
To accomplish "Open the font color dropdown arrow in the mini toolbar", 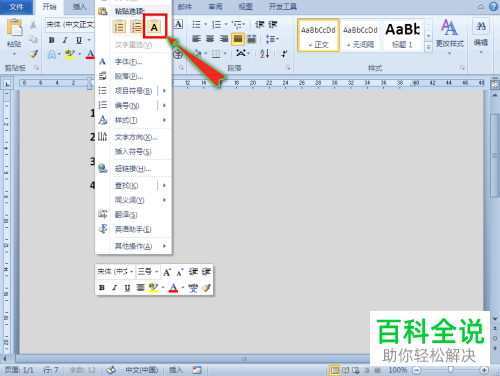I will pos(183,288).
